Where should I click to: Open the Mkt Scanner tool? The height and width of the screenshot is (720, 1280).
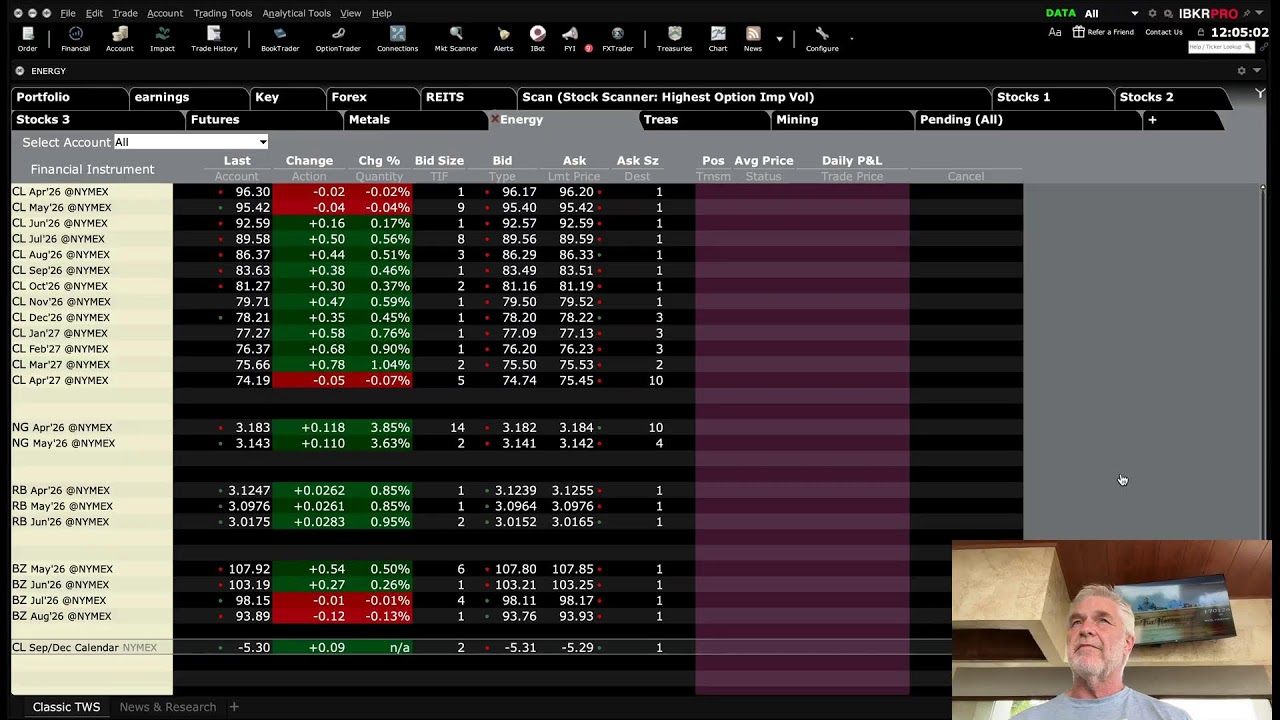pyautogui.click(x=456, y=39)
